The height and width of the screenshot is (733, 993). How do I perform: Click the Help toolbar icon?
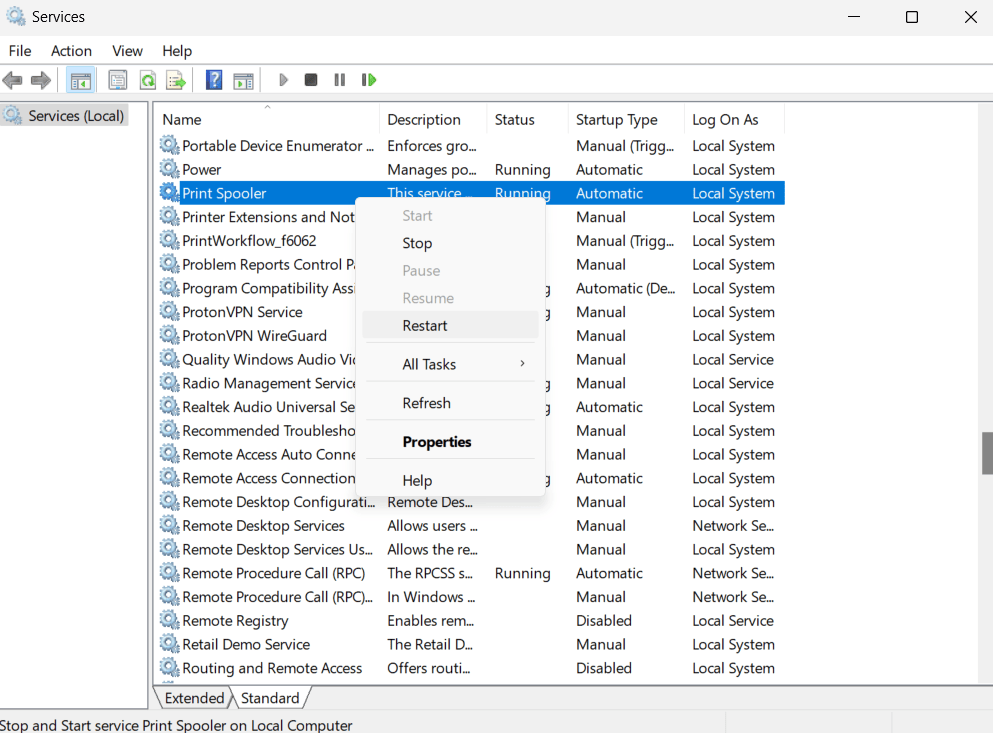(213, 80)
